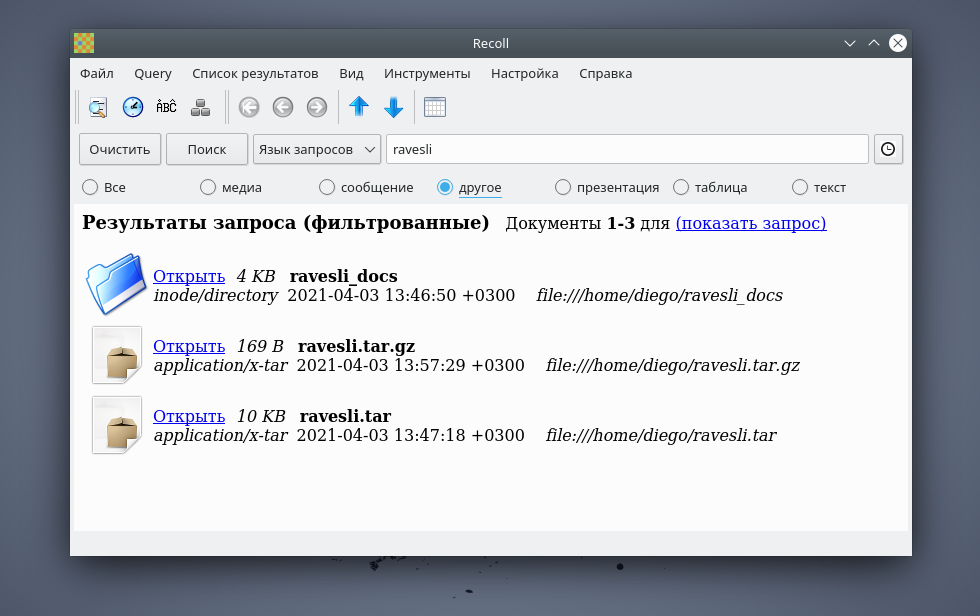Open the Настройка menu
Viewport: 980px width, 616px height.
tap(524, 74)
